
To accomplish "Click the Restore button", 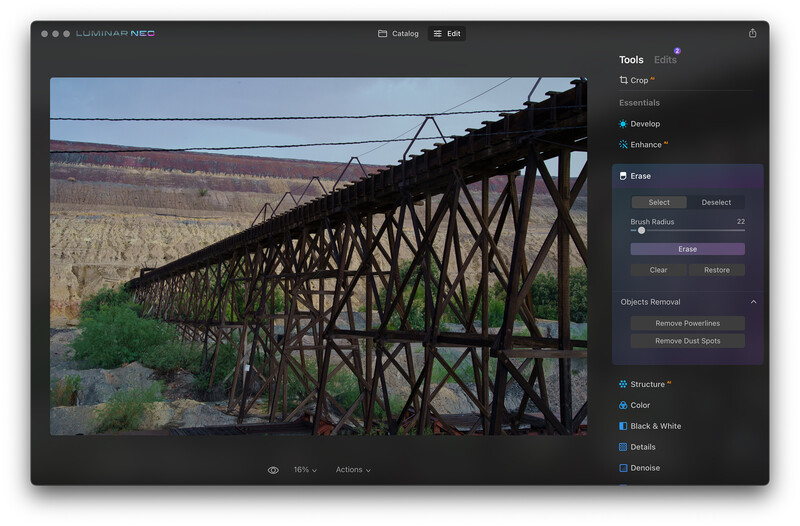I will click(x=717, y=270).
